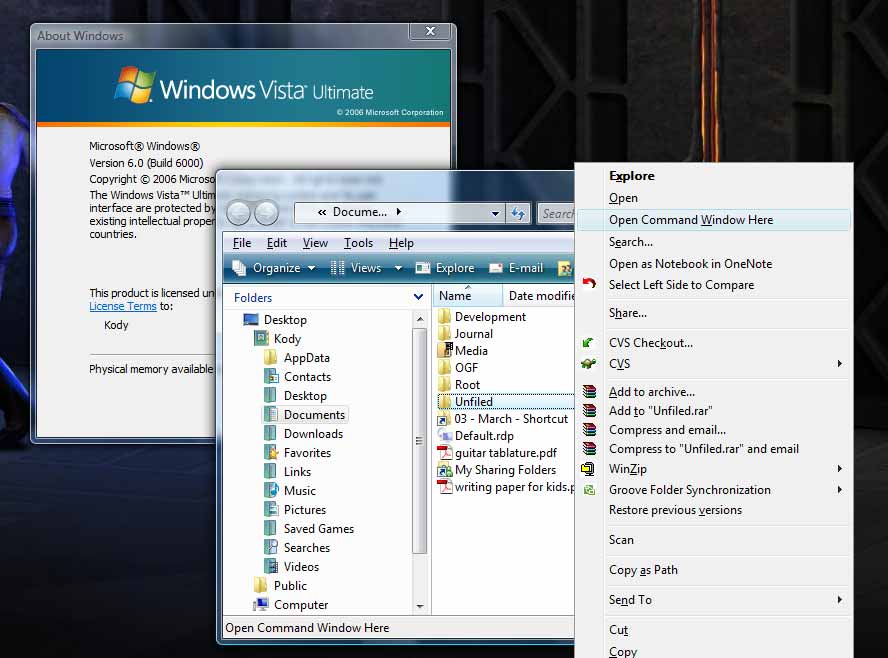Click red arrow icon beside Select Left Side
The width and height of the screenshot is (888, 658).
[x=589, y=283]
